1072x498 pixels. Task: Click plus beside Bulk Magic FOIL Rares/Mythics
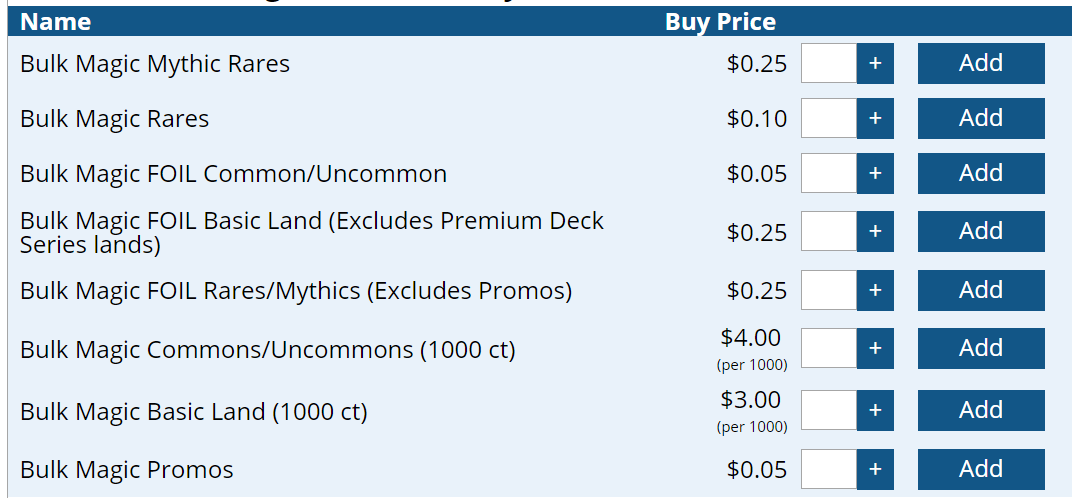(x=875, y=290)
